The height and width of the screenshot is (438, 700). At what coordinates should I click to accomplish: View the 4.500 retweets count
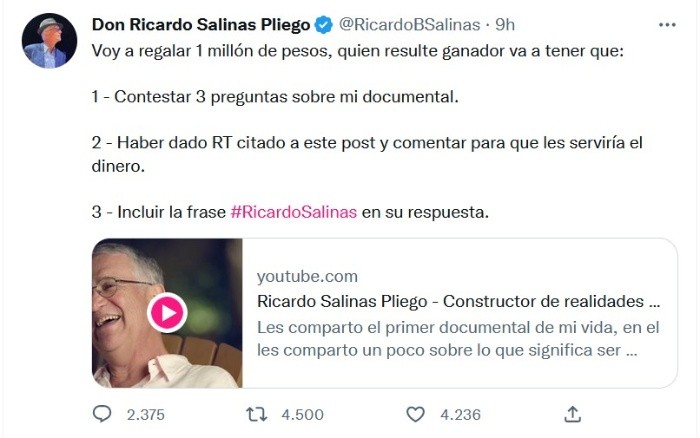302,415
